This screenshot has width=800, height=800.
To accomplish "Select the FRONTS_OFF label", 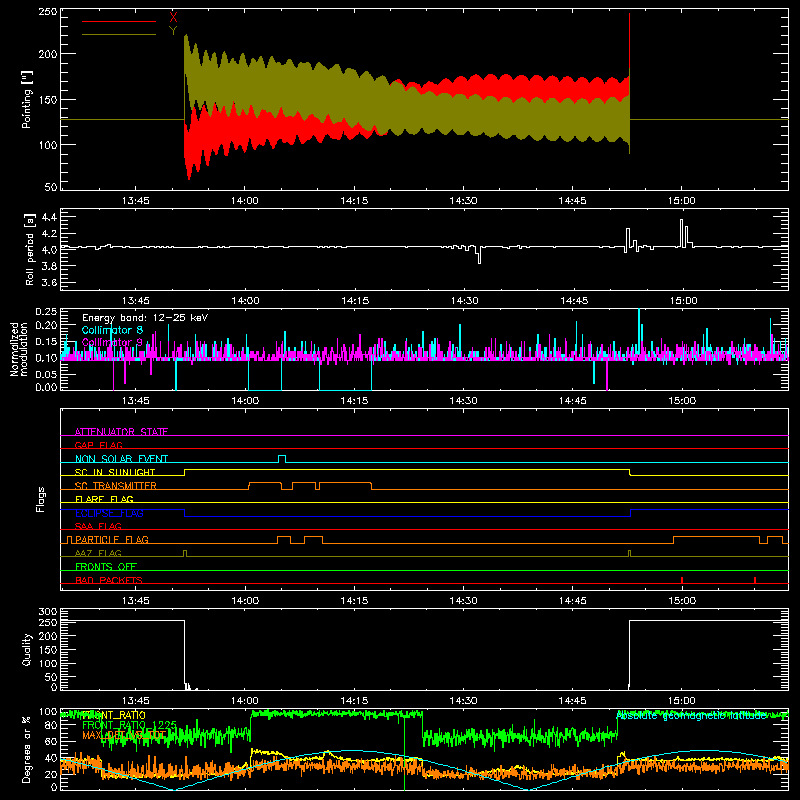I will (x=106, y=566).
